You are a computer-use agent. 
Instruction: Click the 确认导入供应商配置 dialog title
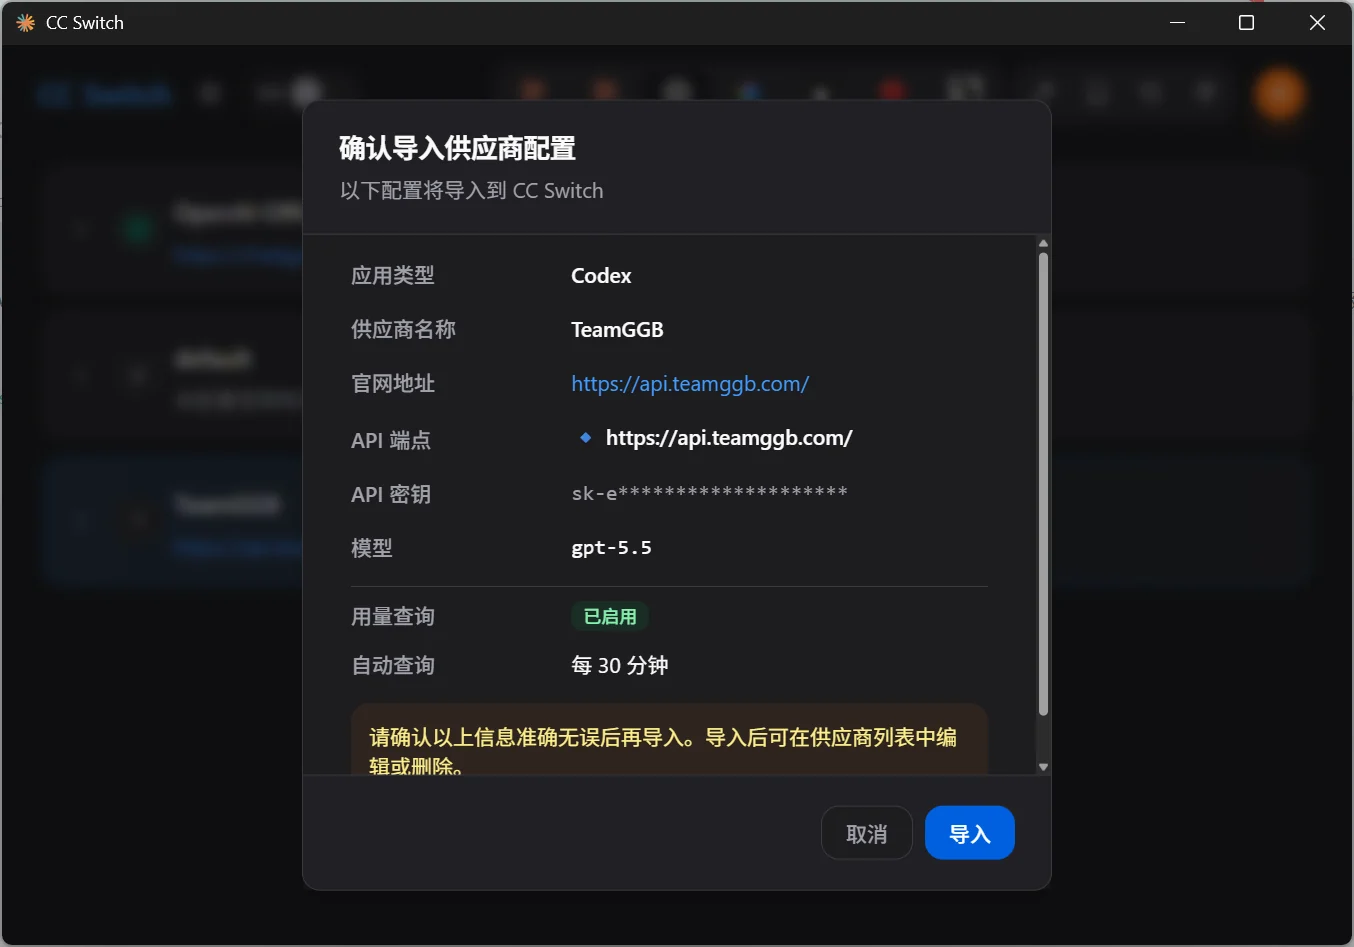point(457,149)
